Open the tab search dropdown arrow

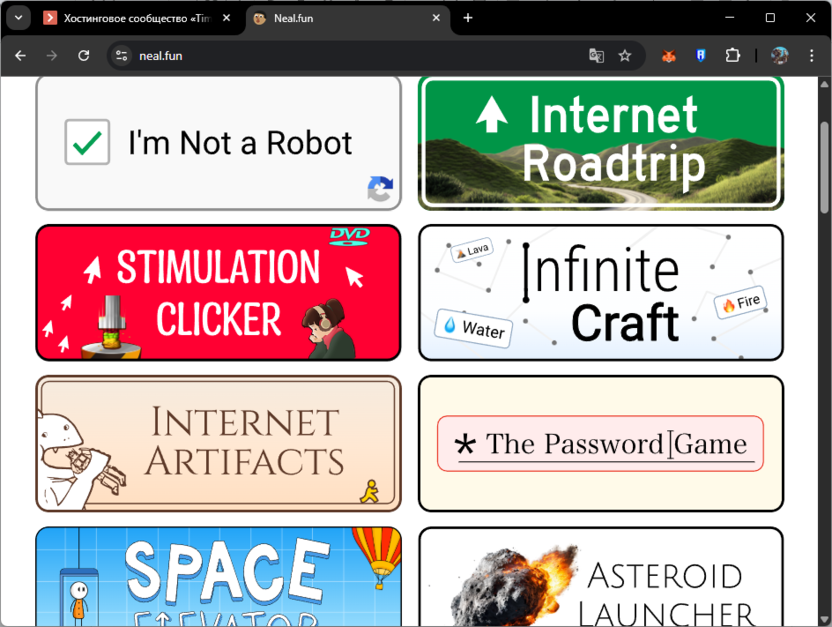coord(19,18)
